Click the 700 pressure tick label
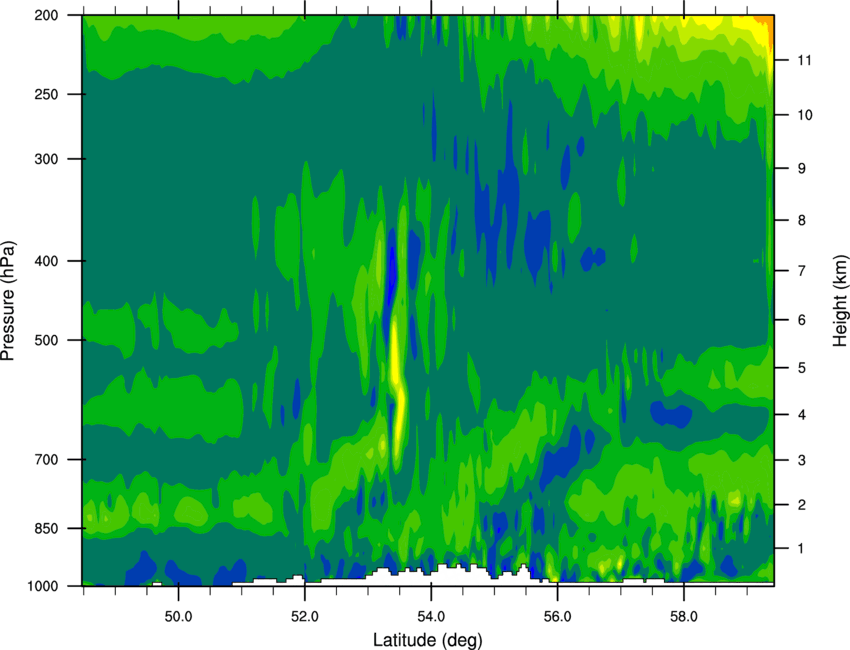The image size is (850, 650). click(x=47, y=460)
